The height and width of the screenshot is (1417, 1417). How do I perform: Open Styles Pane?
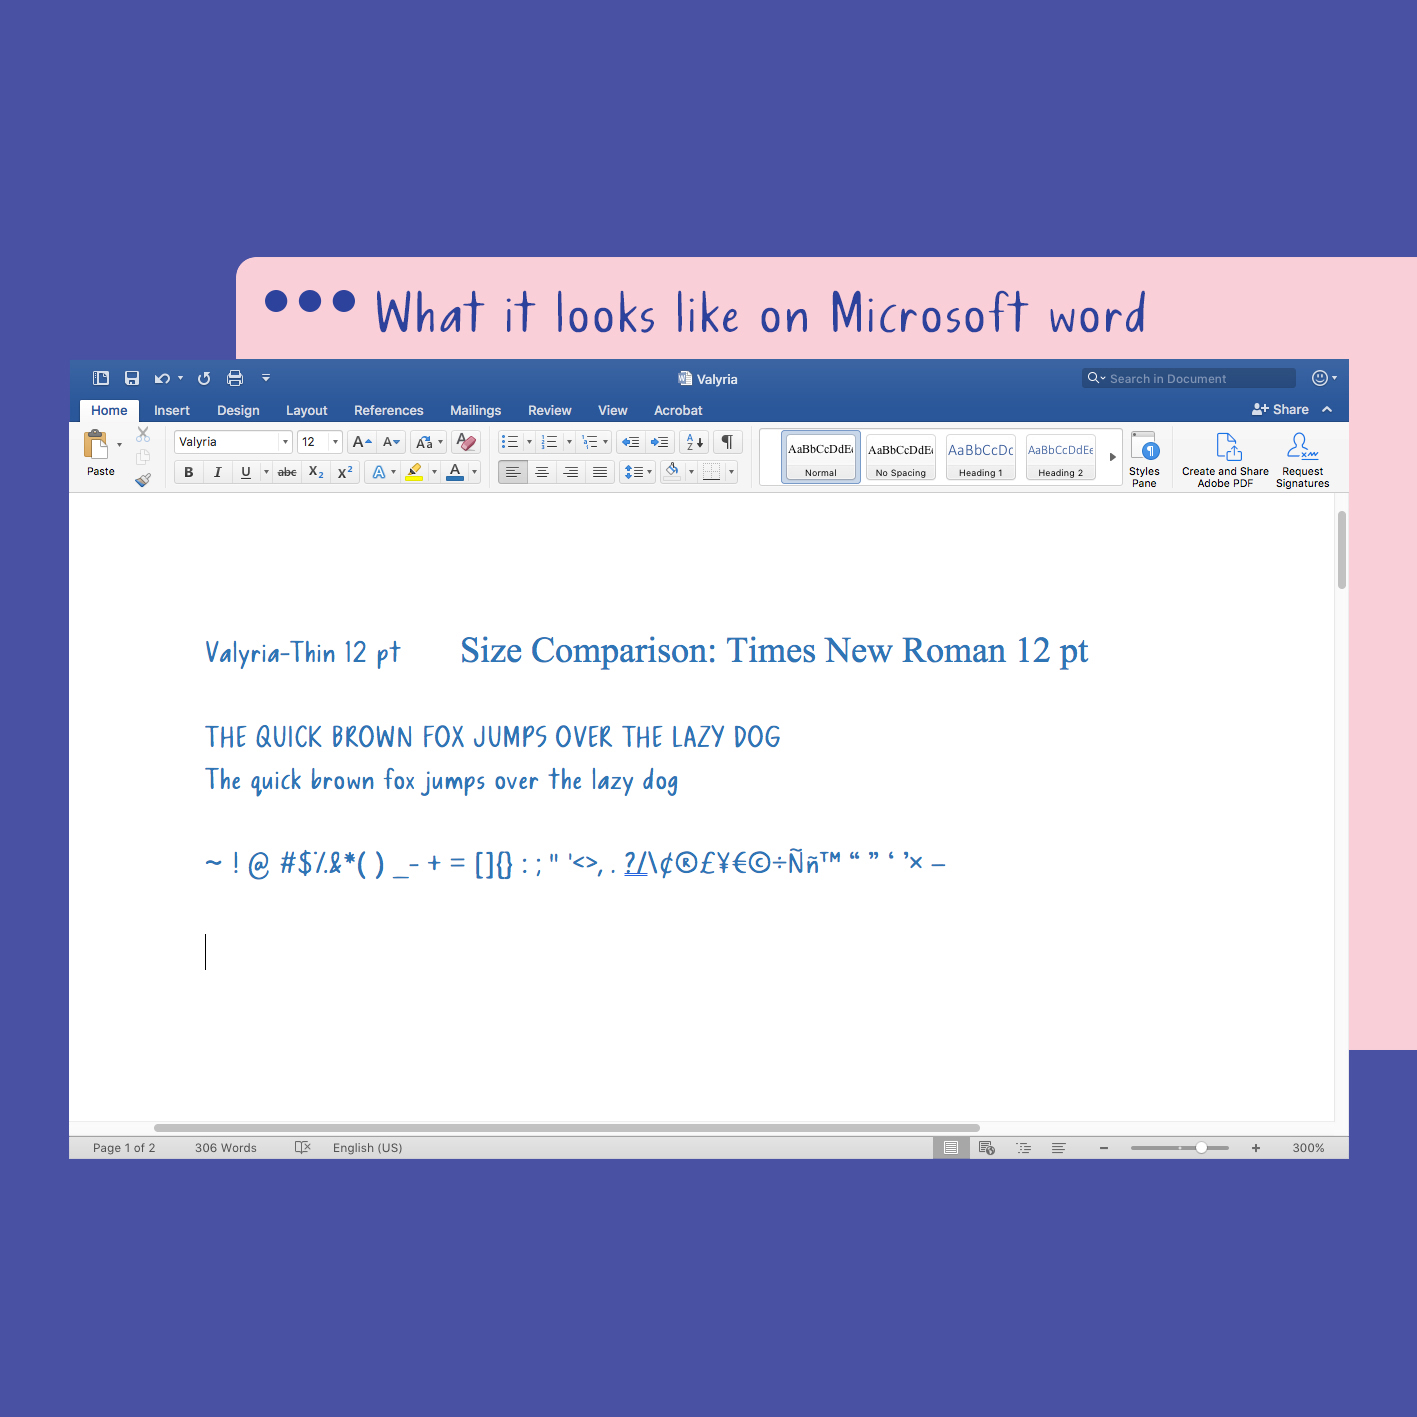1144,459
